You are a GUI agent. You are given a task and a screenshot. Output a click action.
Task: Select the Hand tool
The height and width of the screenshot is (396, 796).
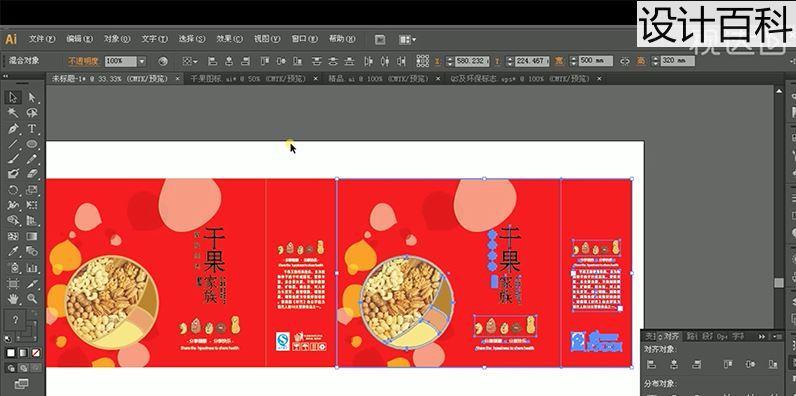pyautogui.click(x=14, y=298)
